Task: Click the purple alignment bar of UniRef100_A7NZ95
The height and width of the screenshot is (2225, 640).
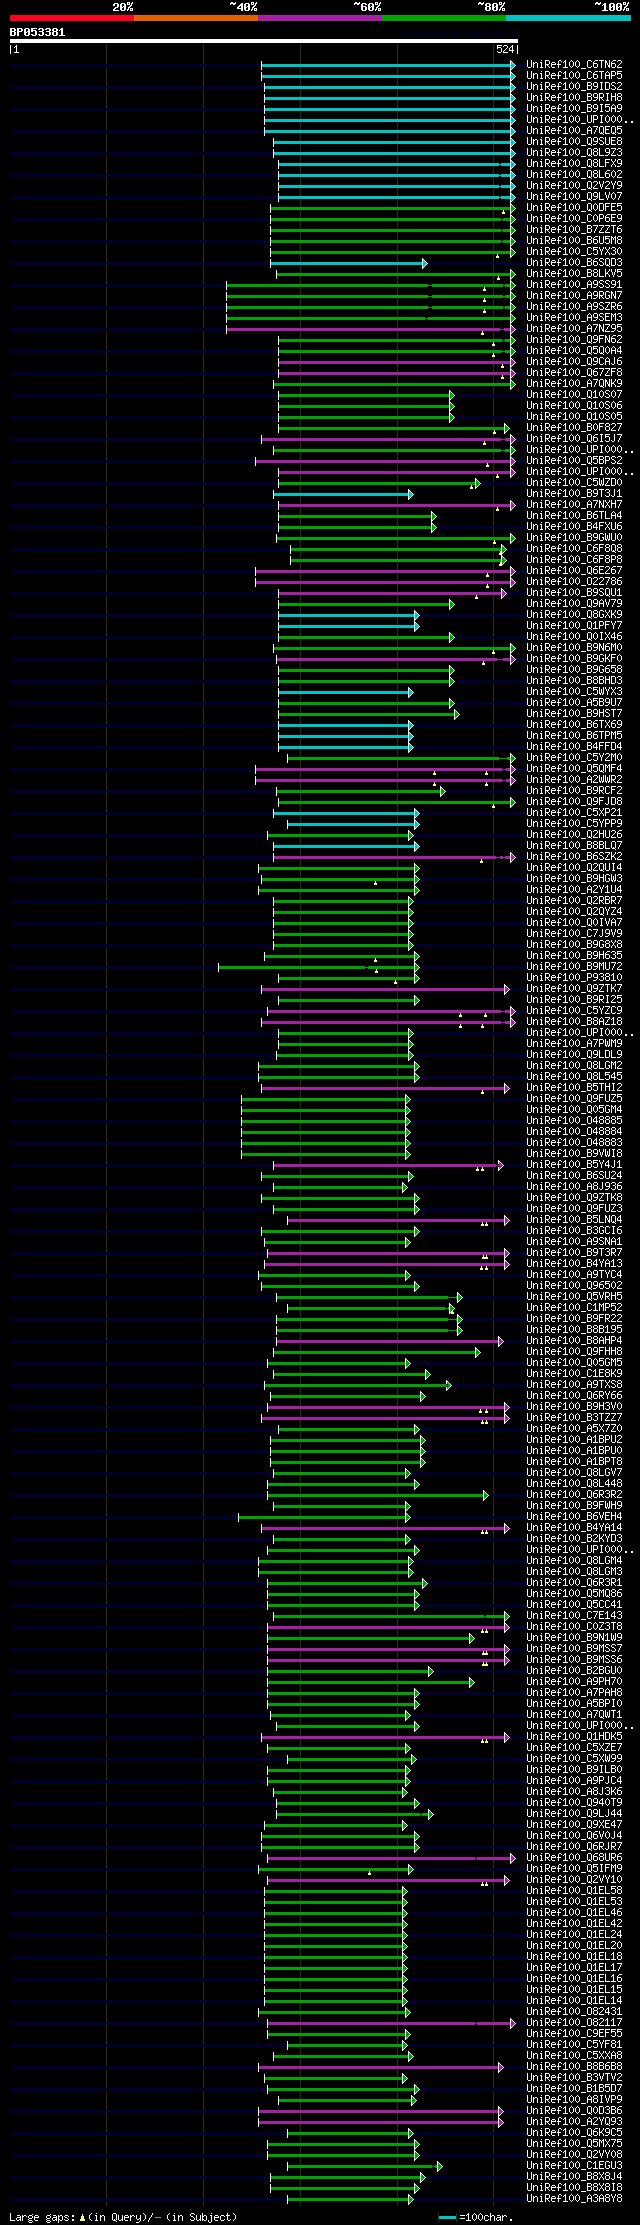Action: pyautogui.click(x=371, y=329)
